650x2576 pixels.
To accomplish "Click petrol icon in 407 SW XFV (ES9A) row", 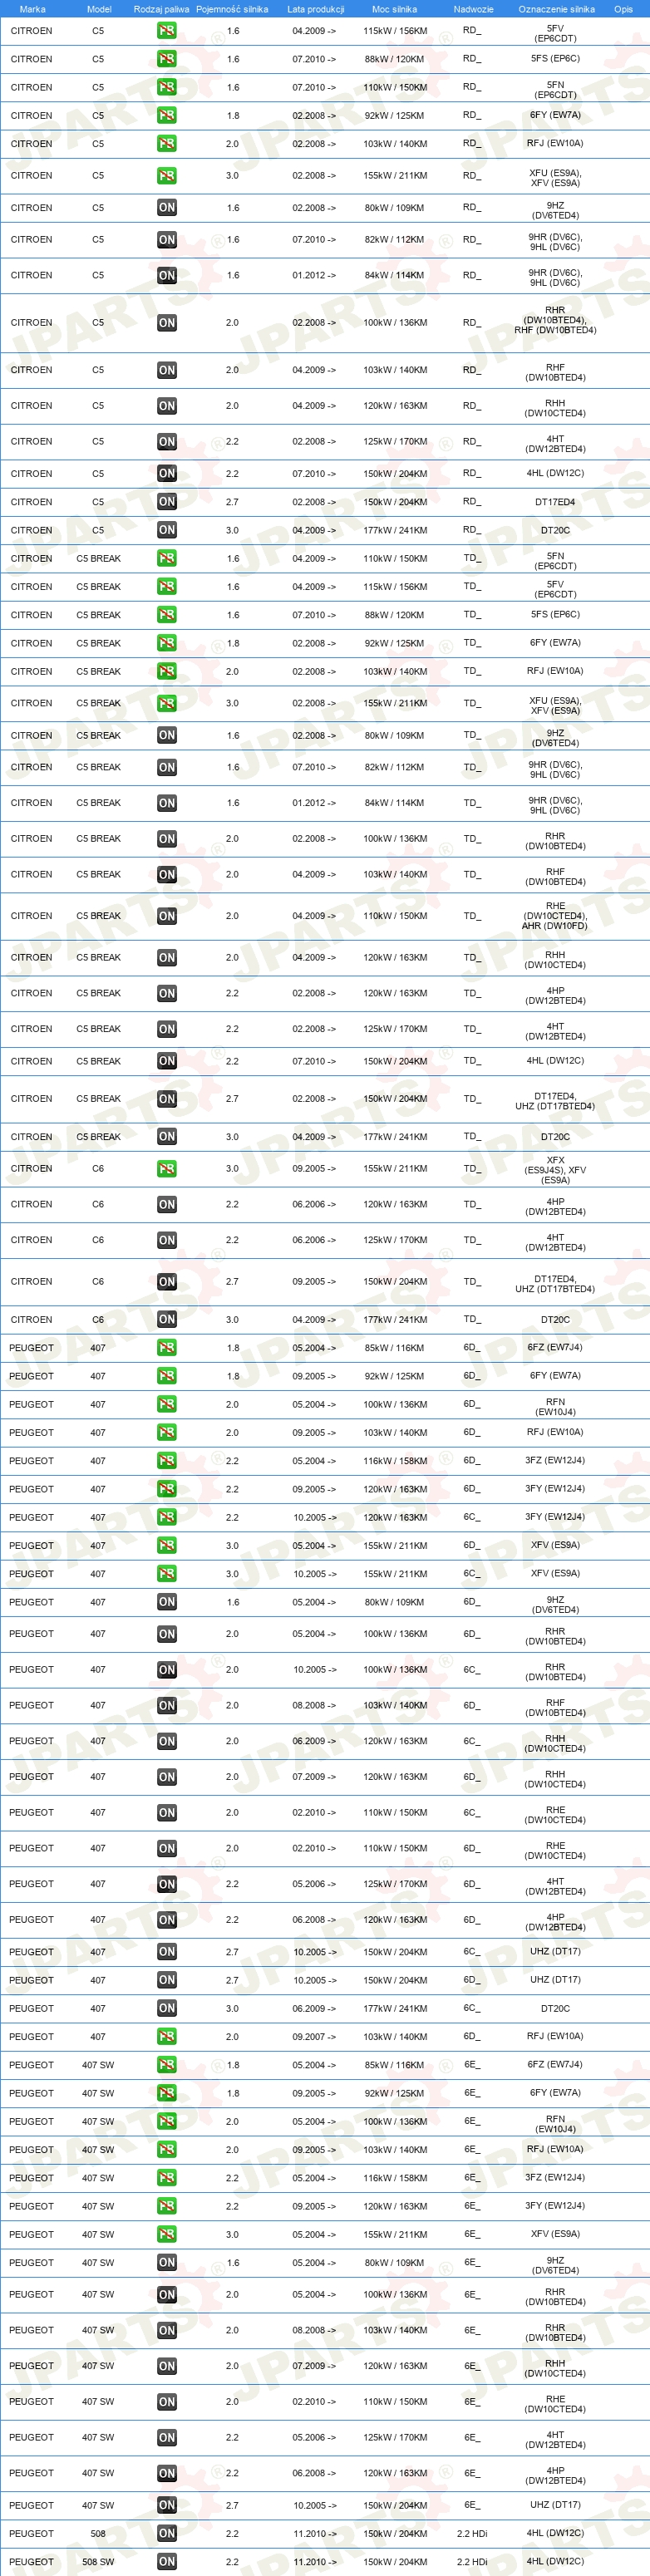I will (167, 2234).
